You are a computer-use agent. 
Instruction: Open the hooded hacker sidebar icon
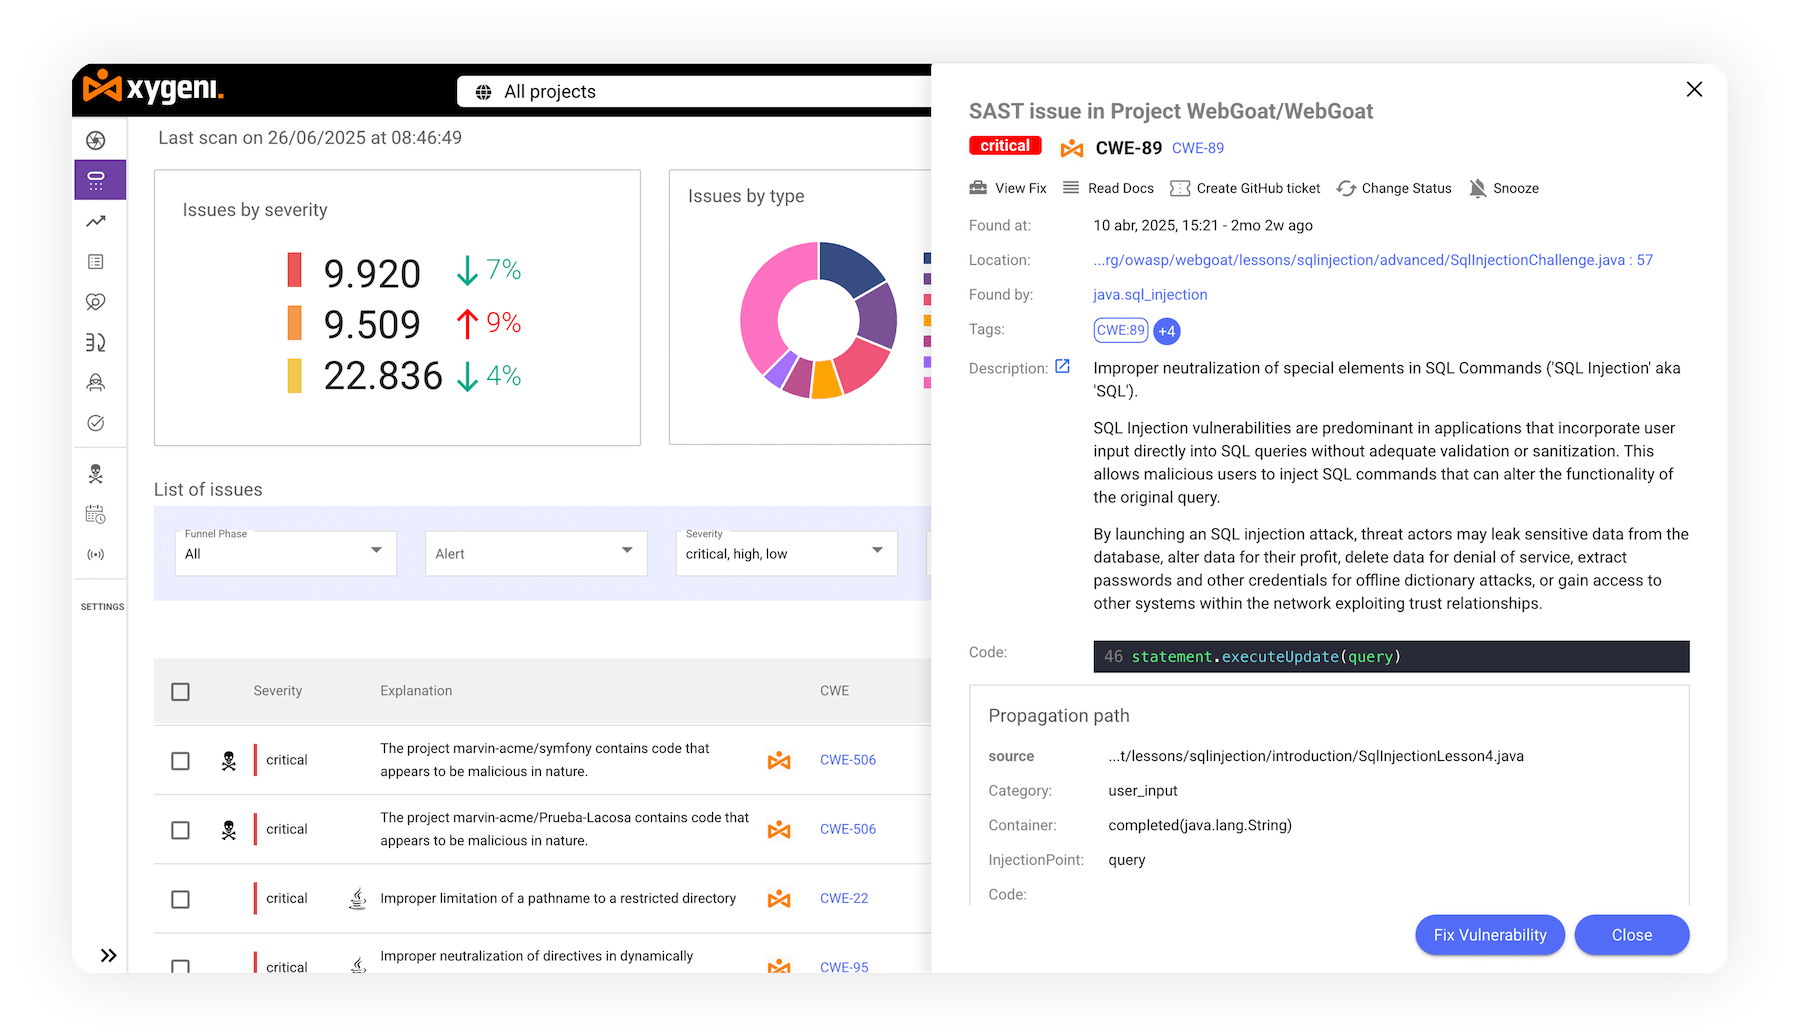(96, 382)
